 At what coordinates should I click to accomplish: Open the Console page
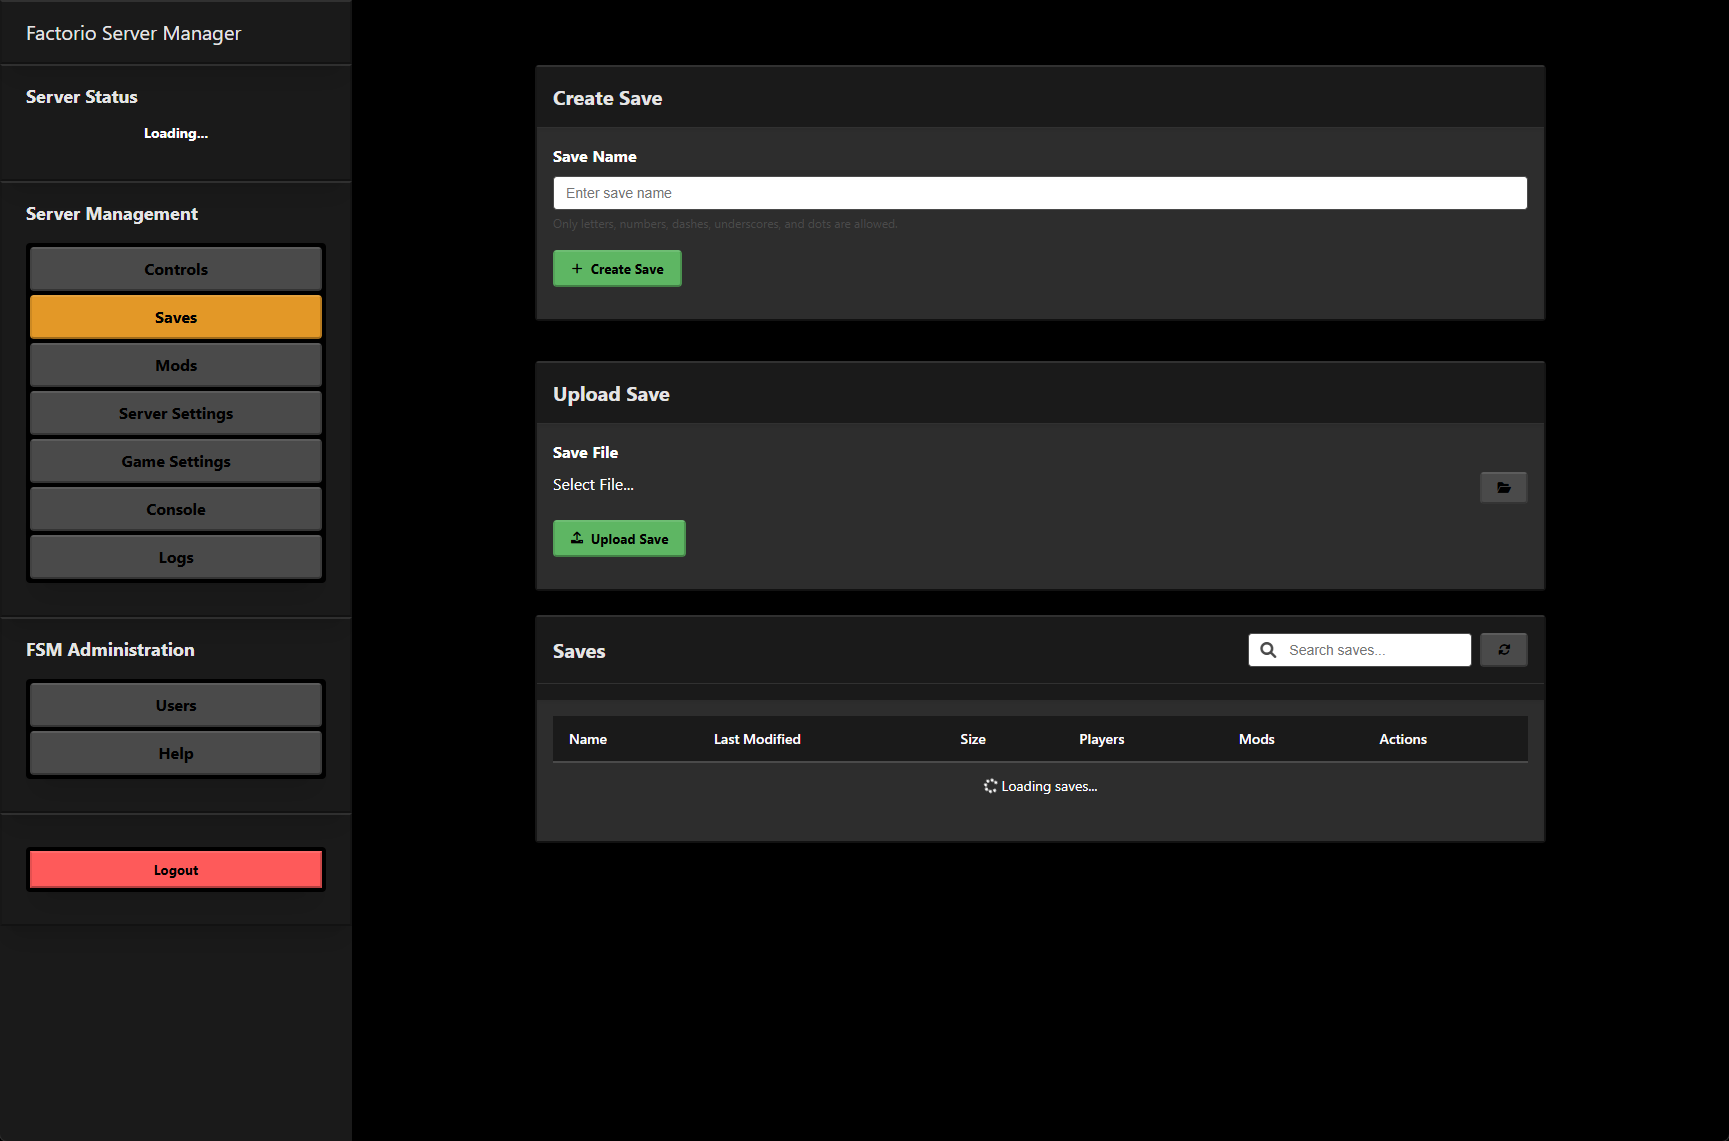(176, 509)
